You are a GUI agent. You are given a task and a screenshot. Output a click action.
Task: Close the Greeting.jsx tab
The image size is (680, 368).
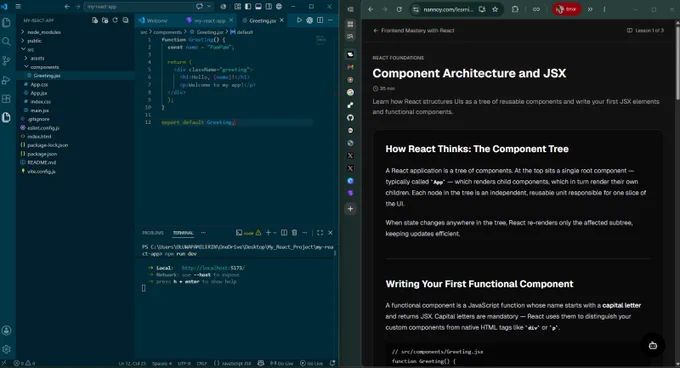pos(282,20)
